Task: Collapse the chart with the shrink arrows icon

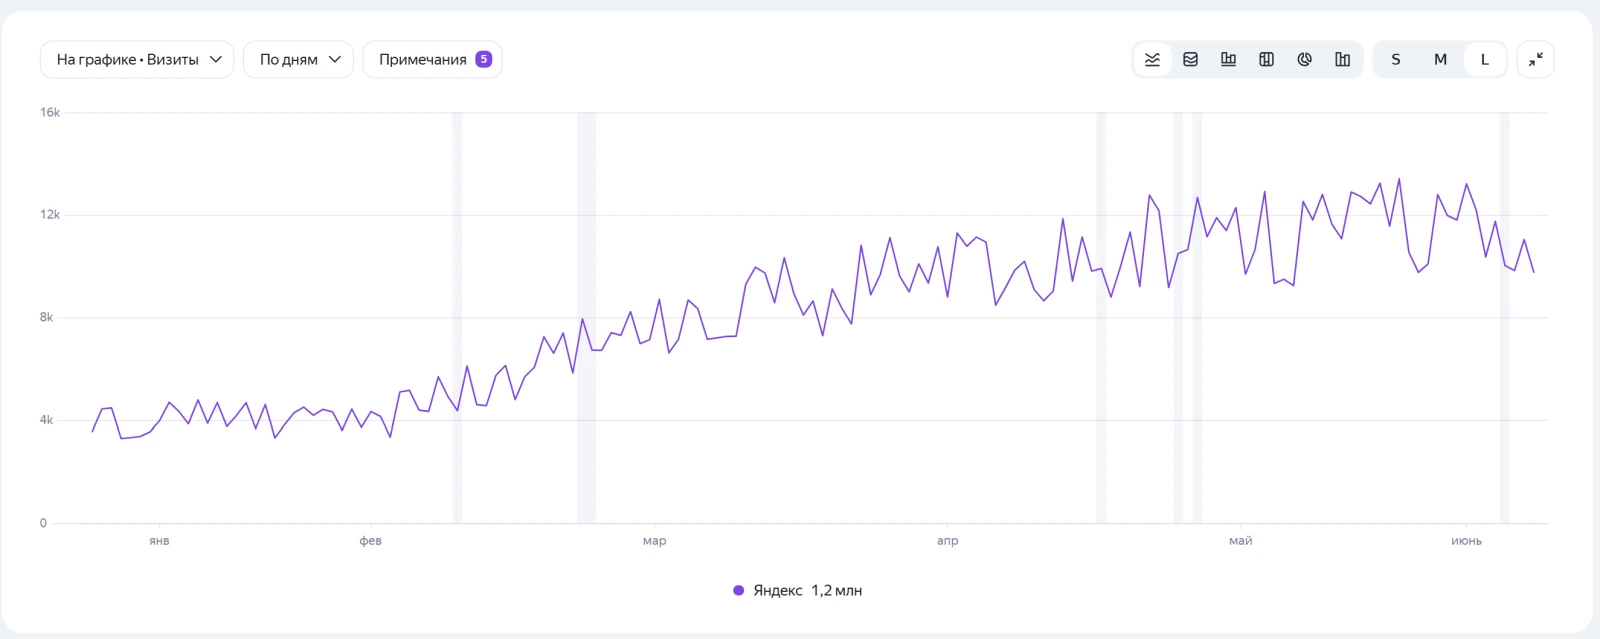Action: pyautogui.click(x=1535, y=60)
